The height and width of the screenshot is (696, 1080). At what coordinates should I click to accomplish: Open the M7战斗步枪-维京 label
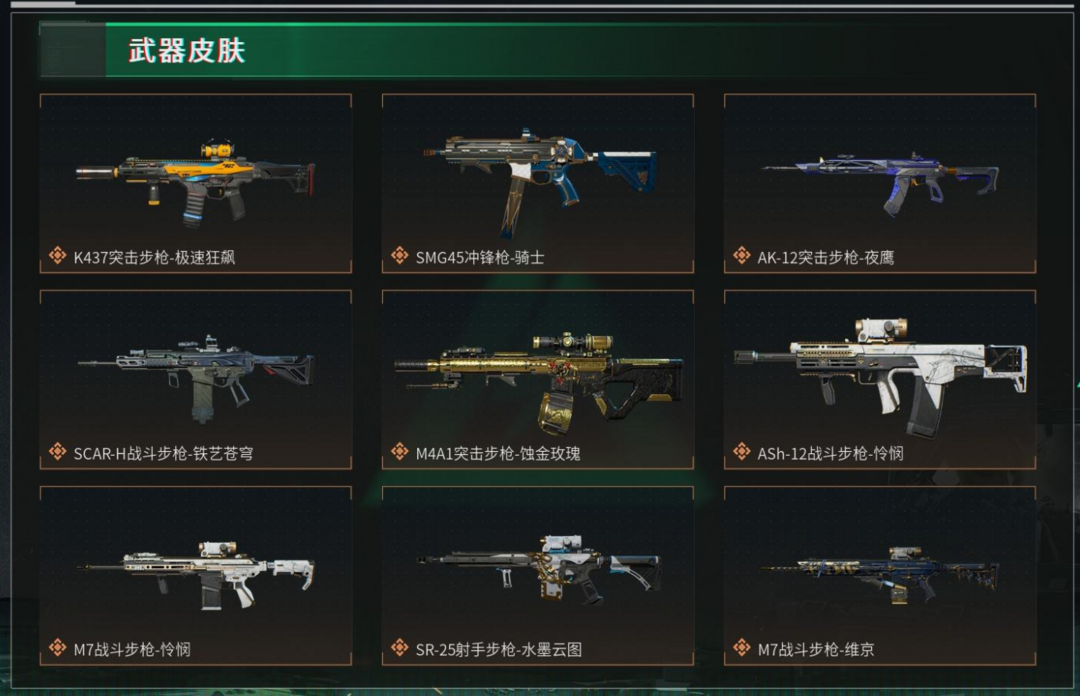point(816,649)
